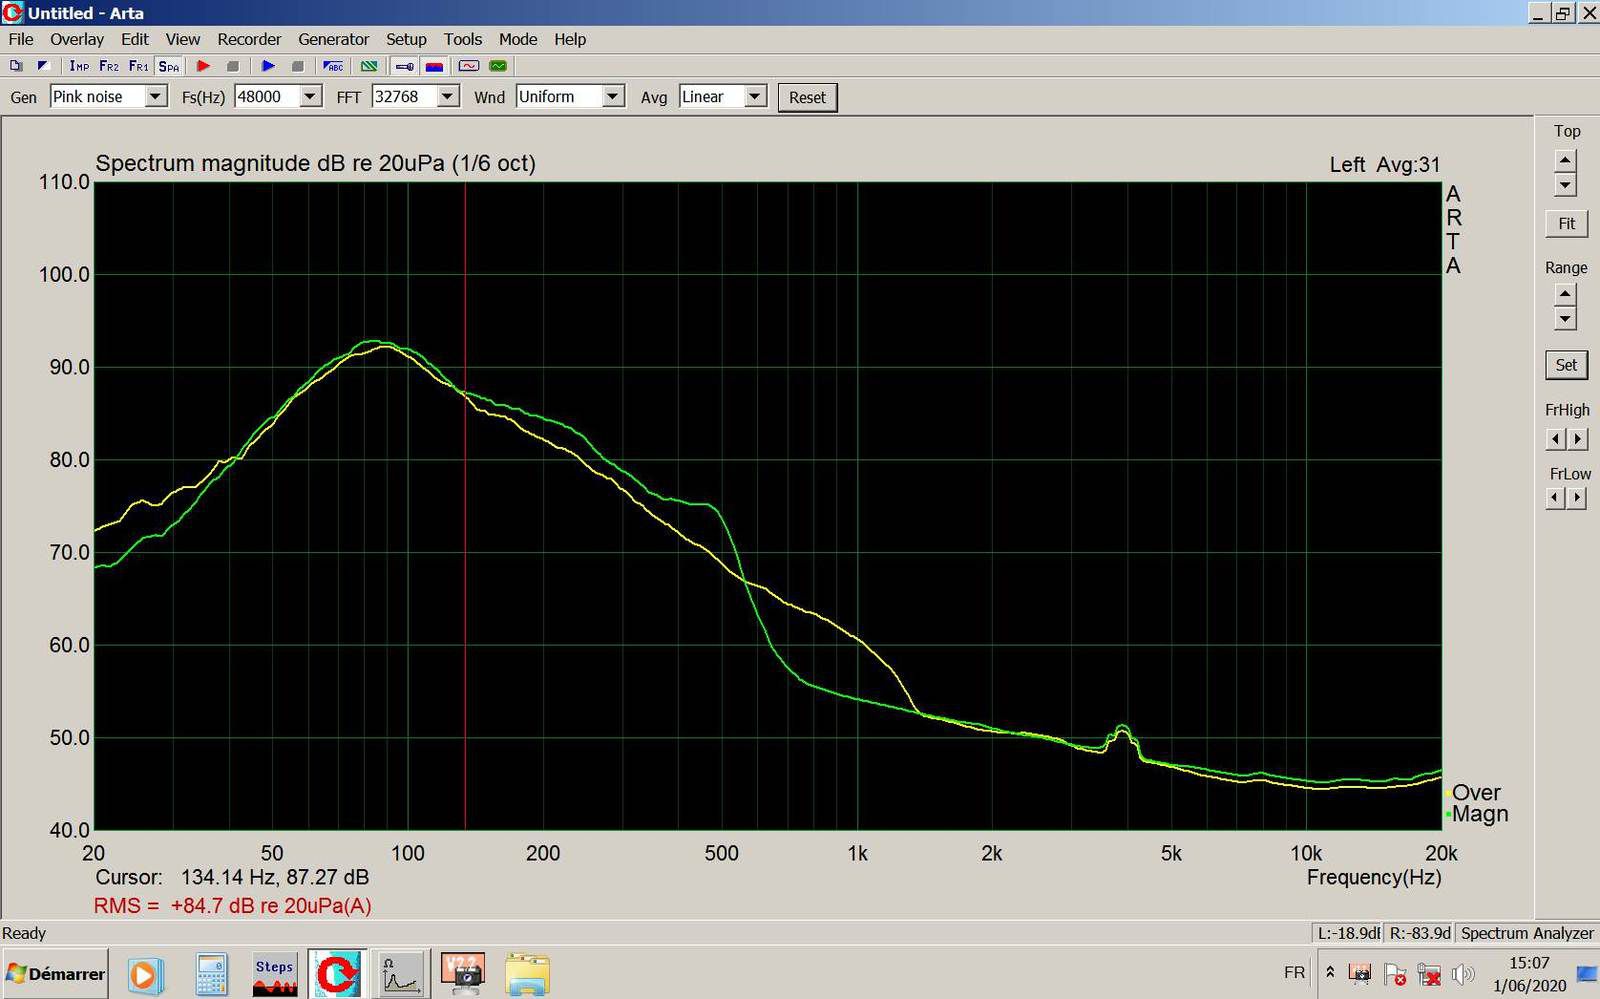Click the red cursor line in graph
Screen dimensions: 1600x999
coord(465,505)
